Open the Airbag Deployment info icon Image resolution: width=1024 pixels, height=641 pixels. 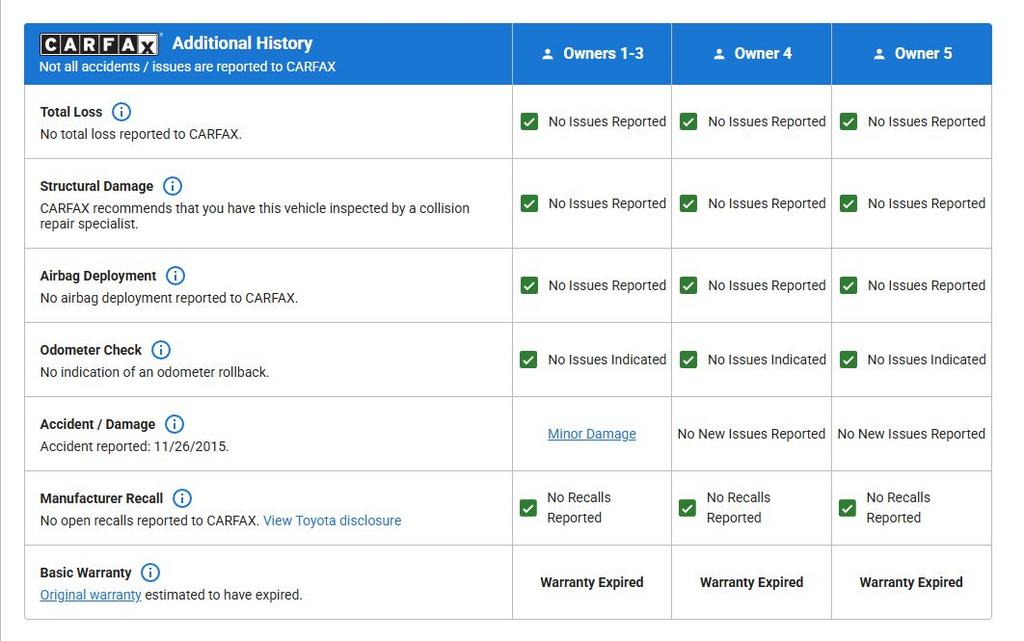coord(175,275)
